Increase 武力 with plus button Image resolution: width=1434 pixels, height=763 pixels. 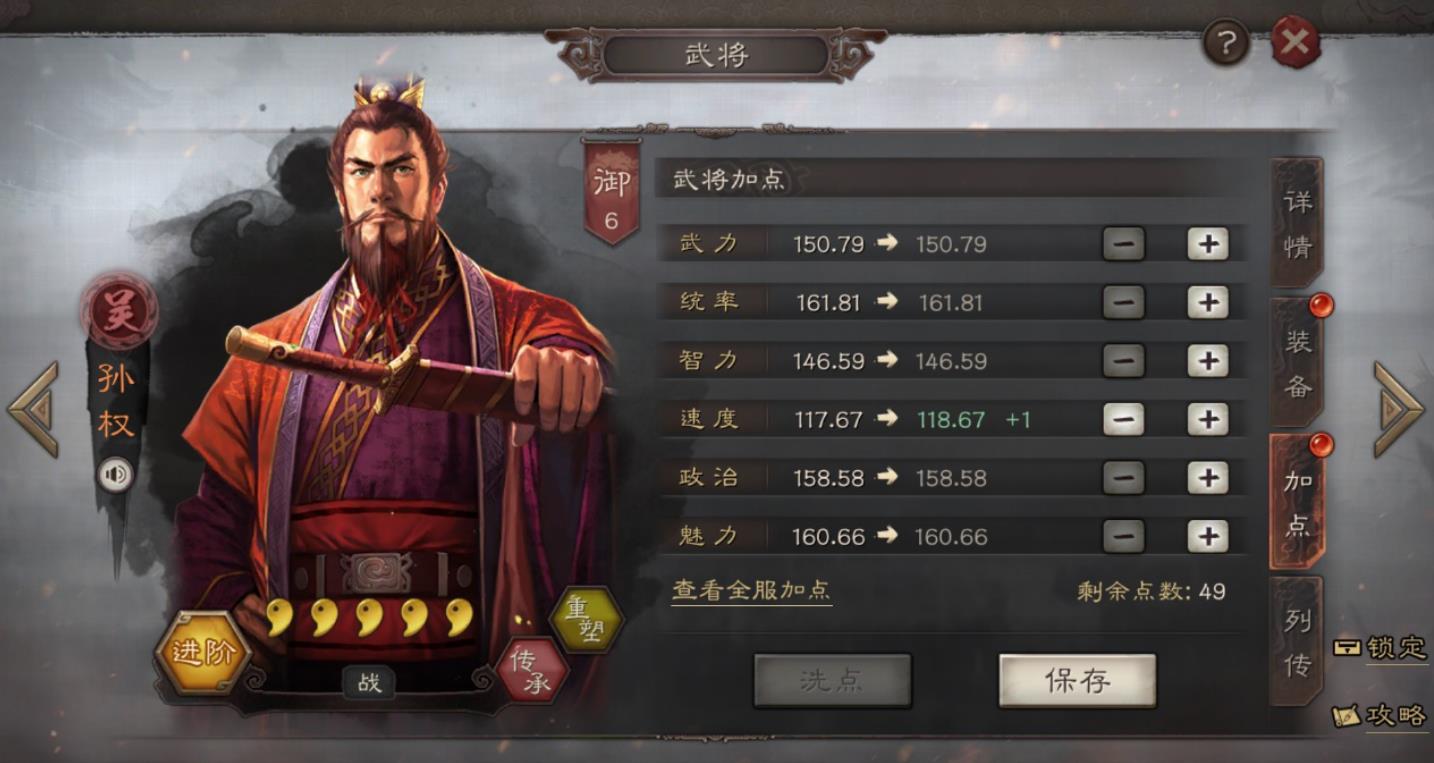coord(1208,244)
